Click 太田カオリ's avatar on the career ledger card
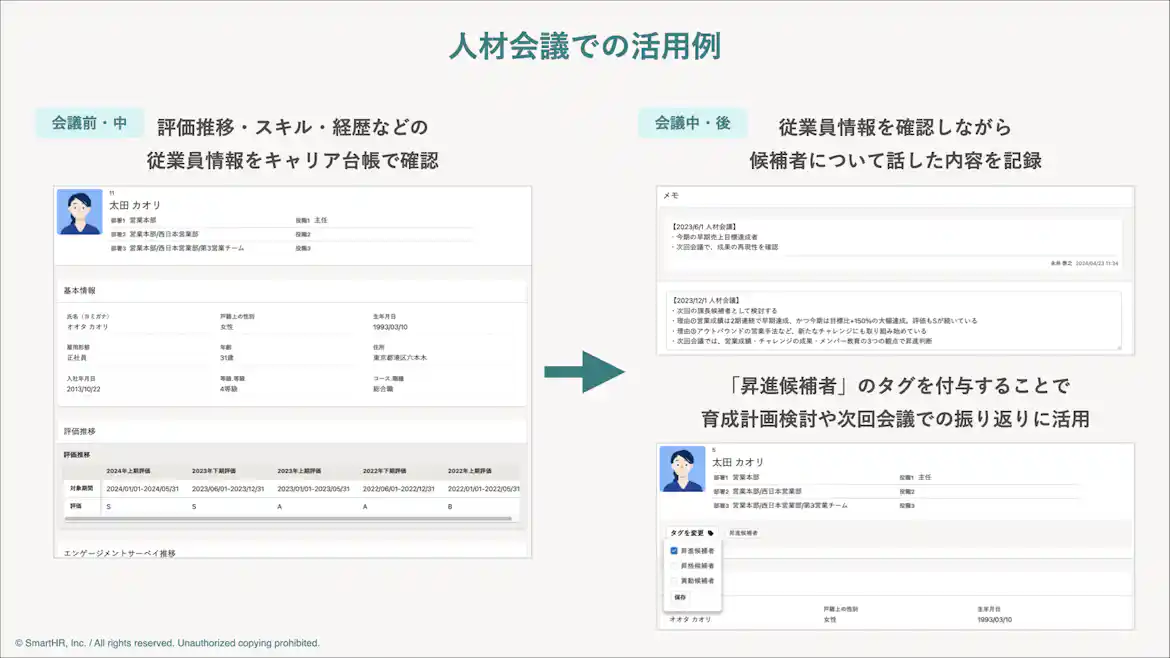 pyautogui.click(x=79, y=215)
